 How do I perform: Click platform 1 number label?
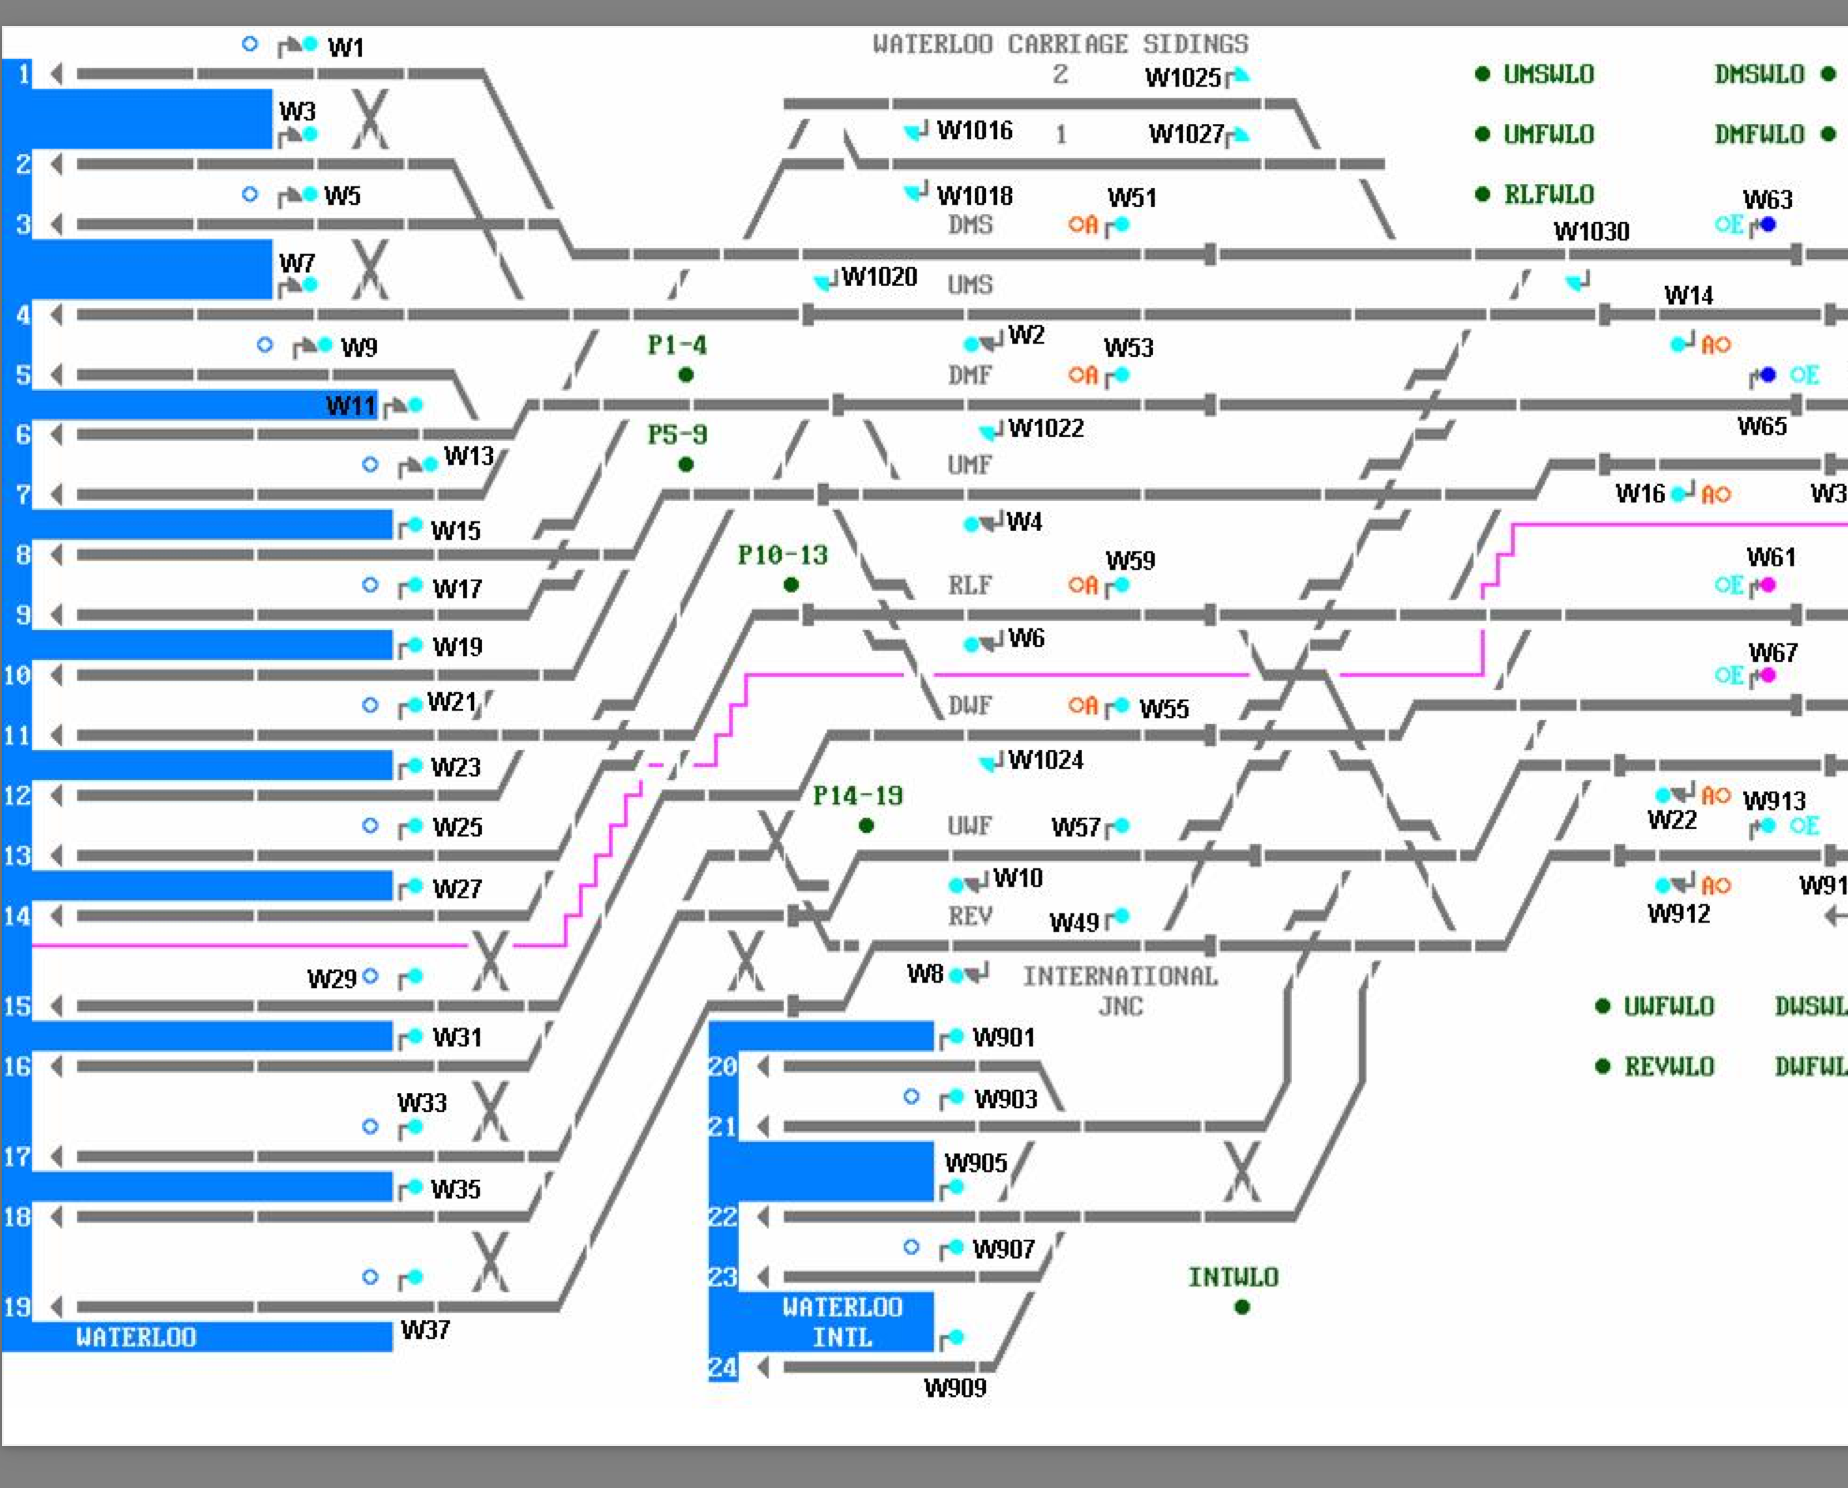tap(24, 74)
